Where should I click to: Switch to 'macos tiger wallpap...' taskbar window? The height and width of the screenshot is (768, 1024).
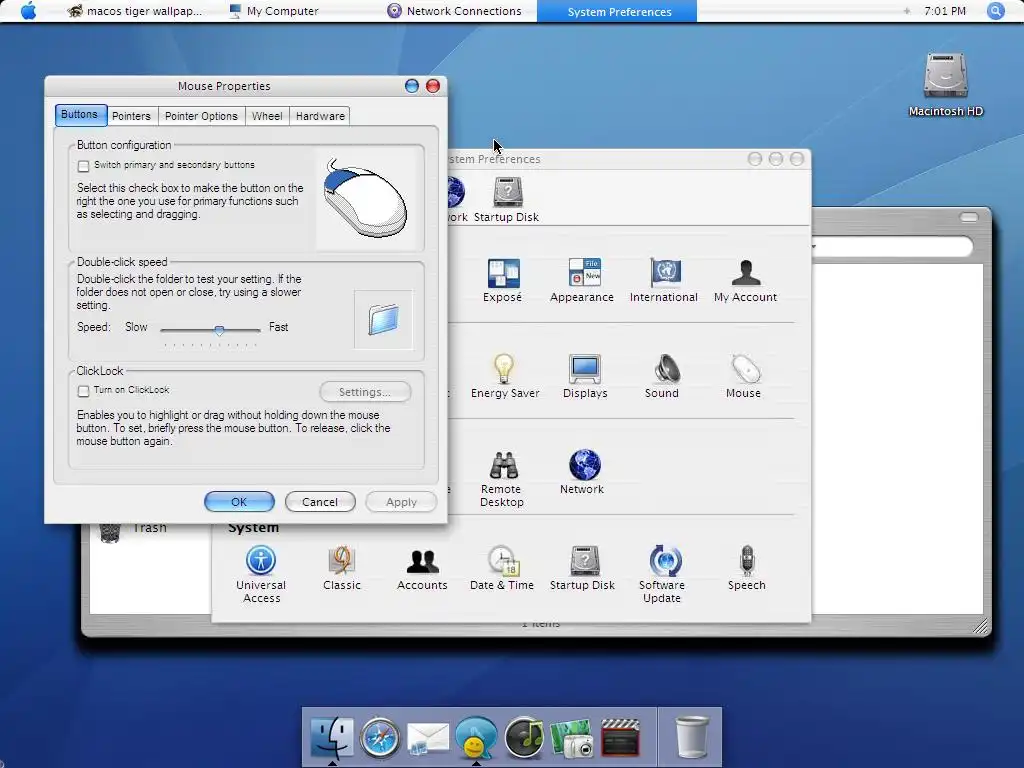point(136,11)
